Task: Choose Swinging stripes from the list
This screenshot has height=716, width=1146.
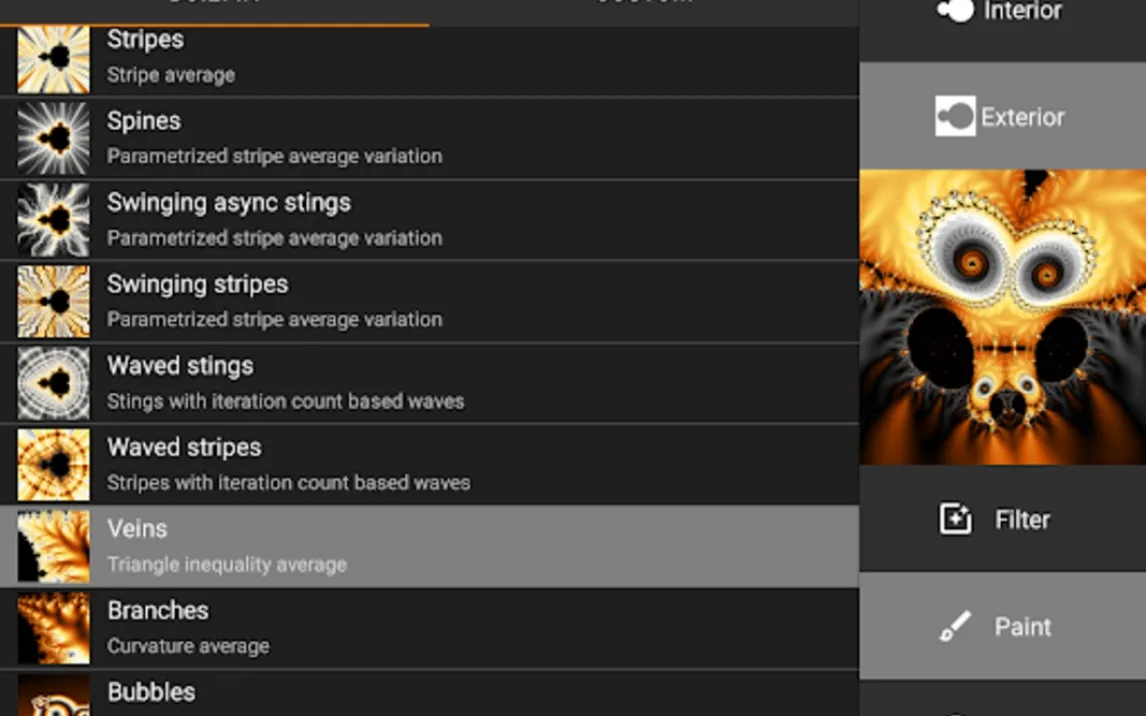Action: [x=197, y=284]
